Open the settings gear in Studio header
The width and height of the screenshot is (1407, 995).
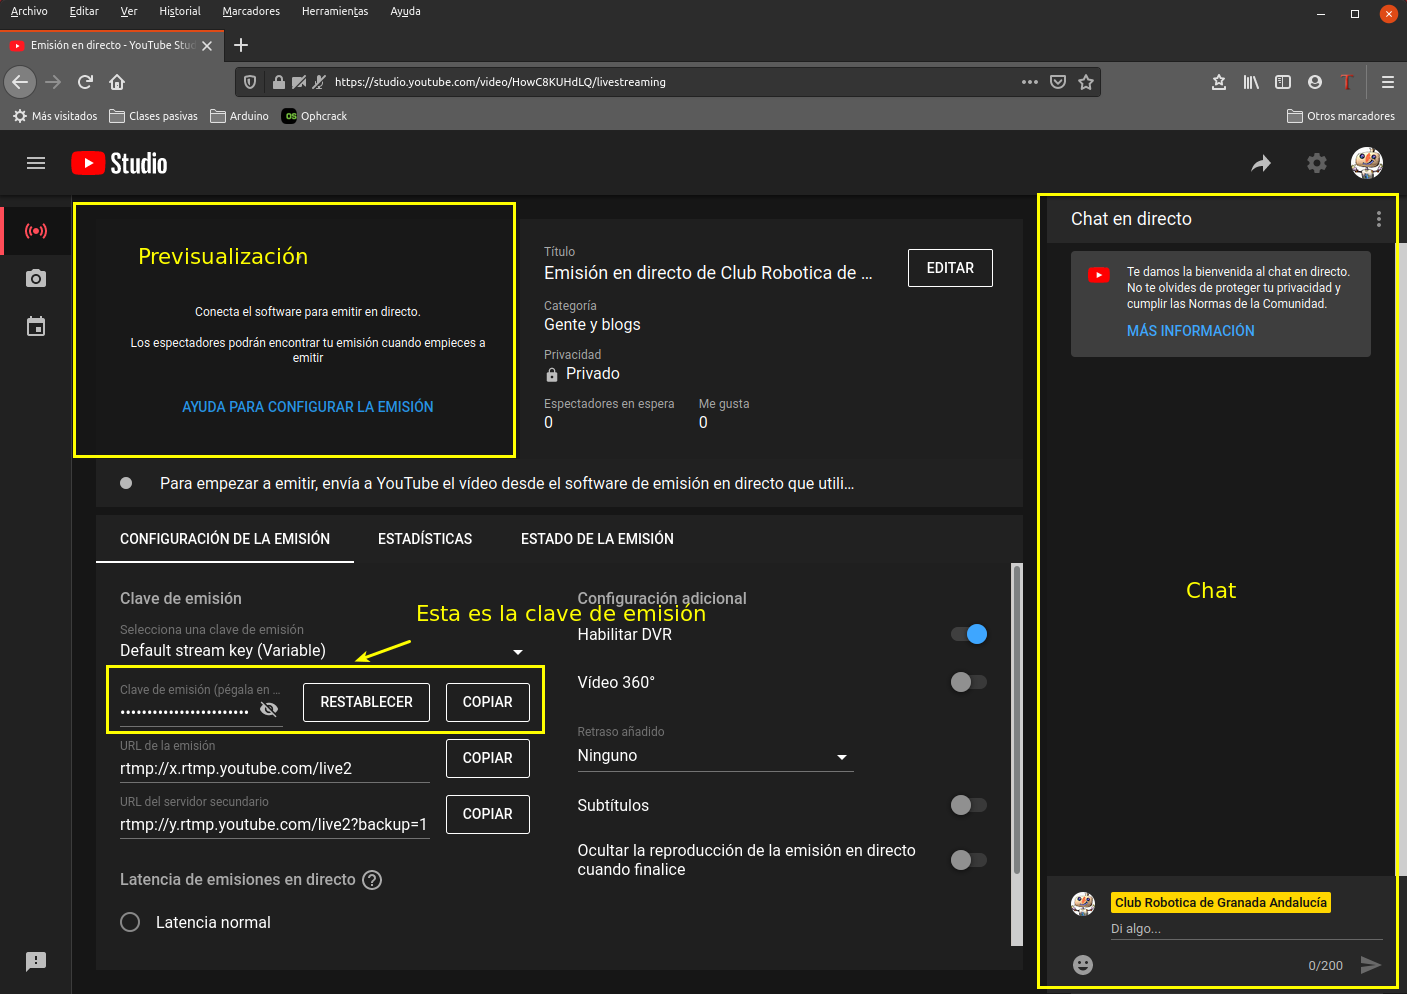point(1317,163)
